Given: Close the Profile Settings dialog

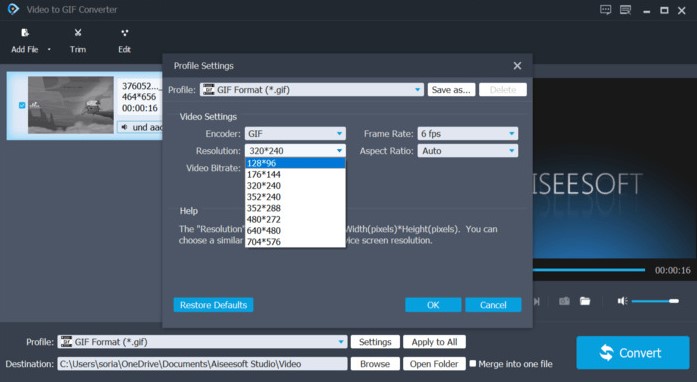Looking at the screenshot, I should pos(517,66).
